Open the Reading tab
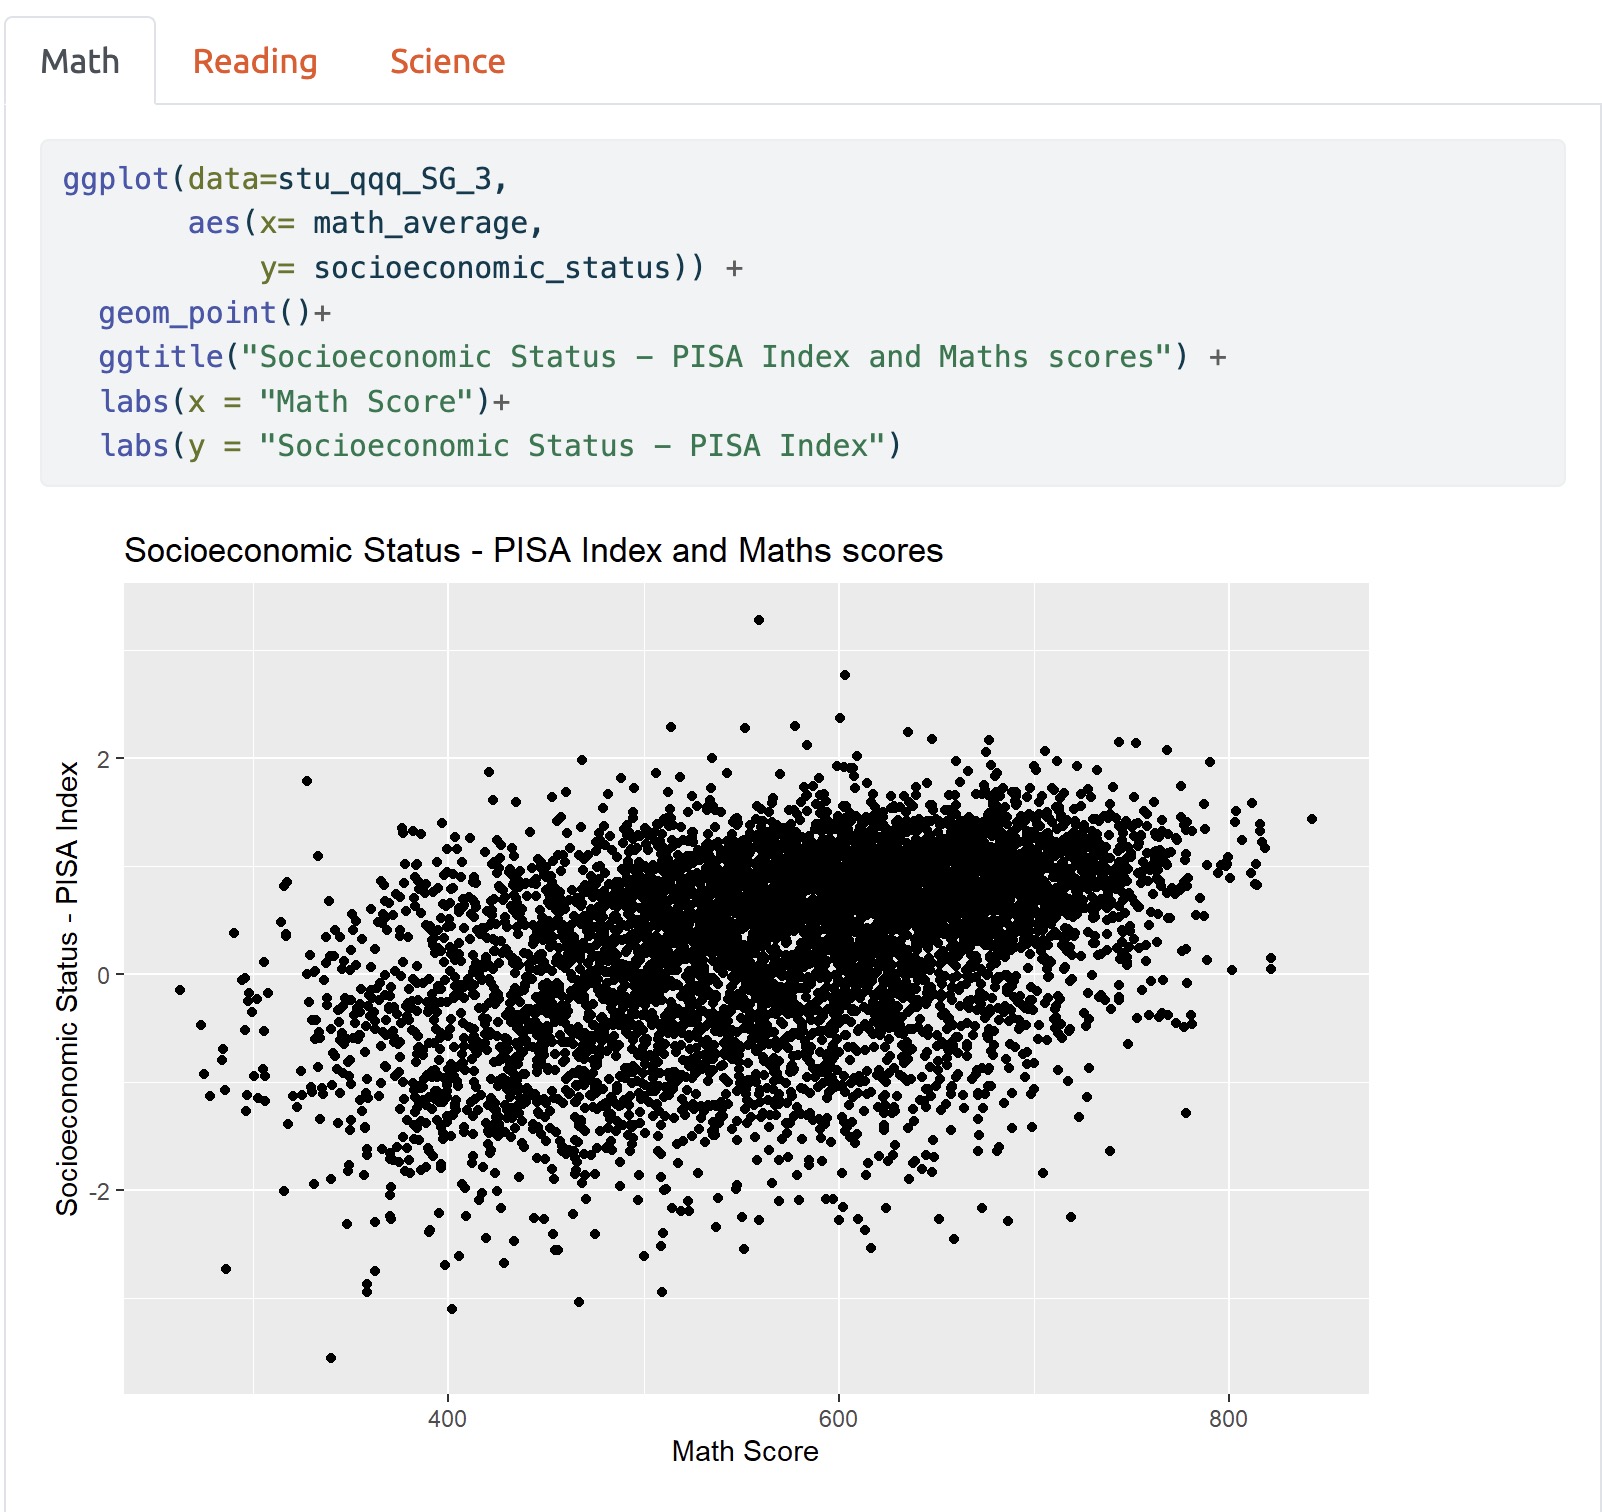 (255, 62)
